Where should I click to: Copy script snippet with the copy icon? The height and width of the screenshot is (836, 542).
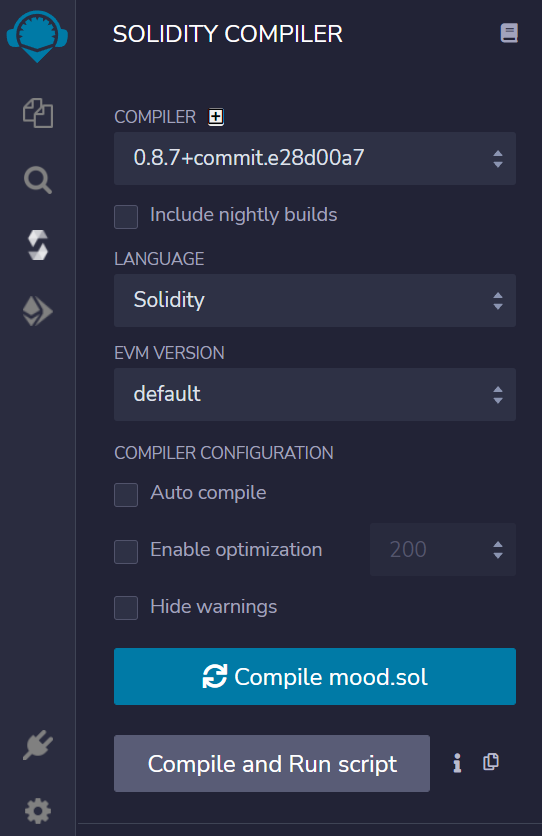(x=491, y=762)
